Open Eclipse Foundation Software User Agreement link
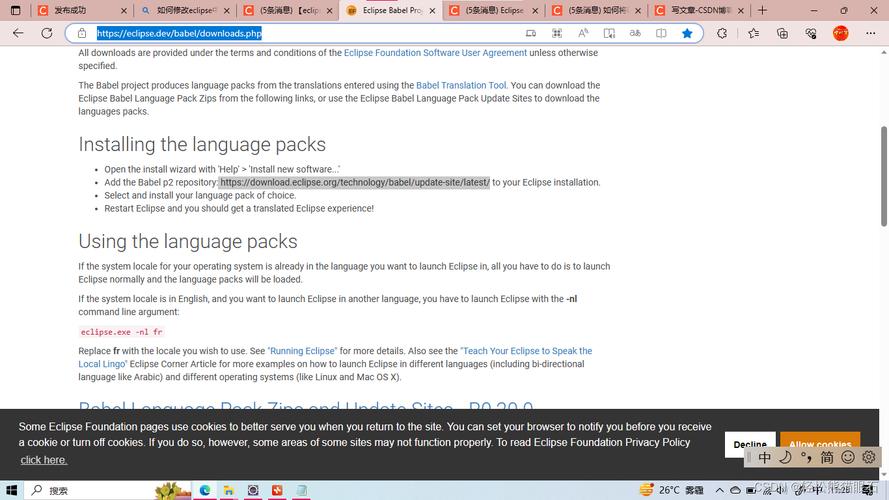The height and width of the screenshot is (500, 889). [x=435, y=53]
